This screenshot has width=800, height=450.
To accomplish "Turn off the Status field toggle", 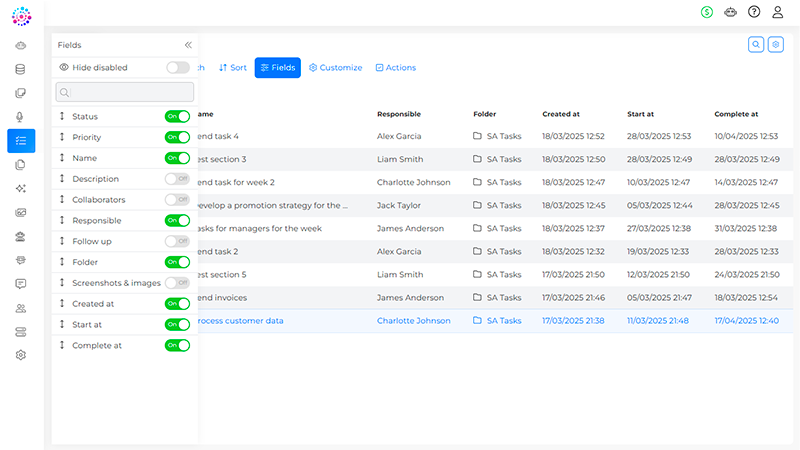I will [x=177, y=116].
